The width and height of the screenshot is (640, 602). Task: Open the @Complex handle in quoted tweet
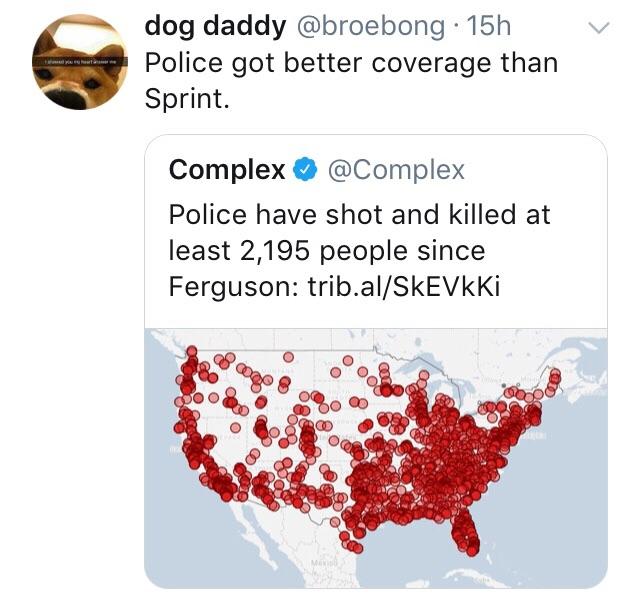click(396, 170)
